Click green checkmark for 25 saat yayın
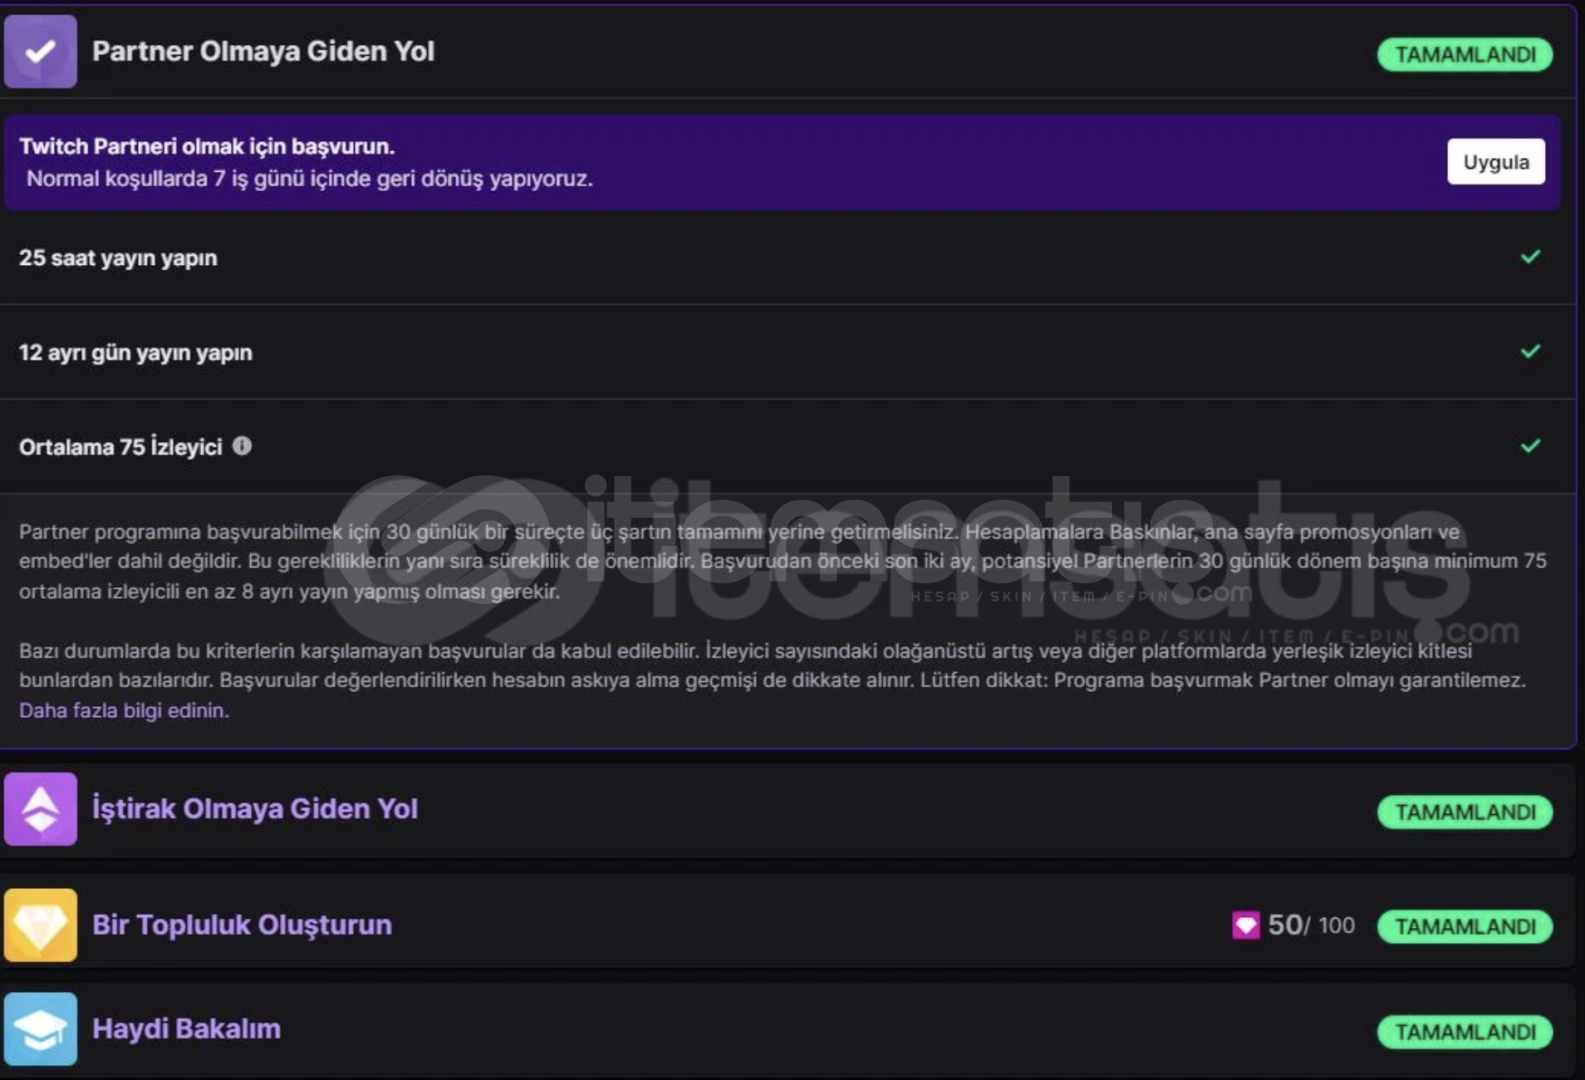Image resolution: width=1585 pixels, height=1080 pixels. 1530,257
